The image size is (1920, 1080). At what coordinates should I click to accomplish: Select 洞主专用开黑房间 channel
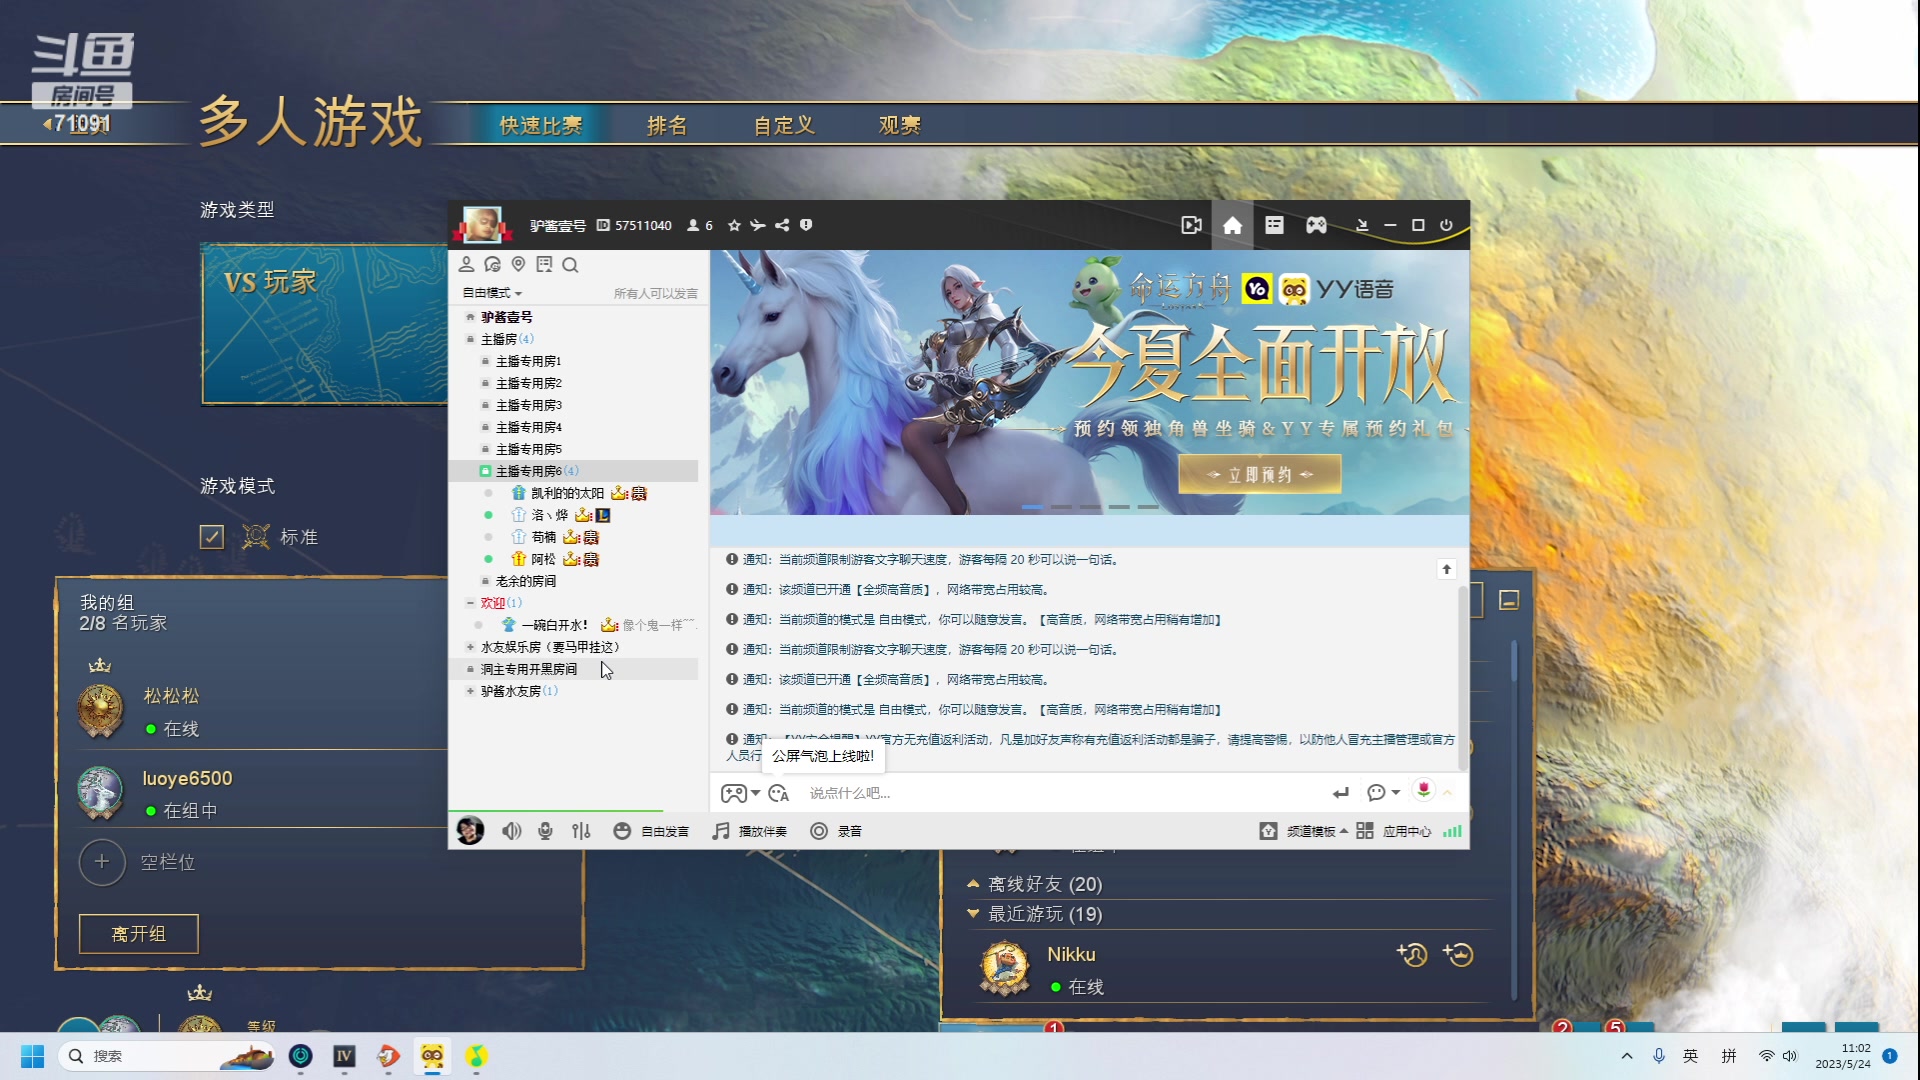tap(573, 669)
